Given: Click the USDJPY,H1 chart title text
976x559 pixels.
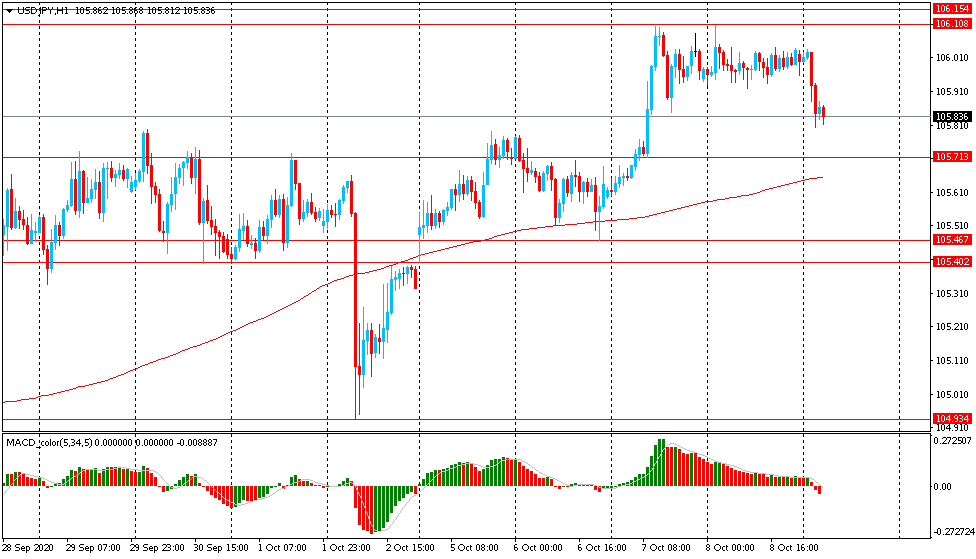Looking at the screenshot, I should (x=43, y=11).
